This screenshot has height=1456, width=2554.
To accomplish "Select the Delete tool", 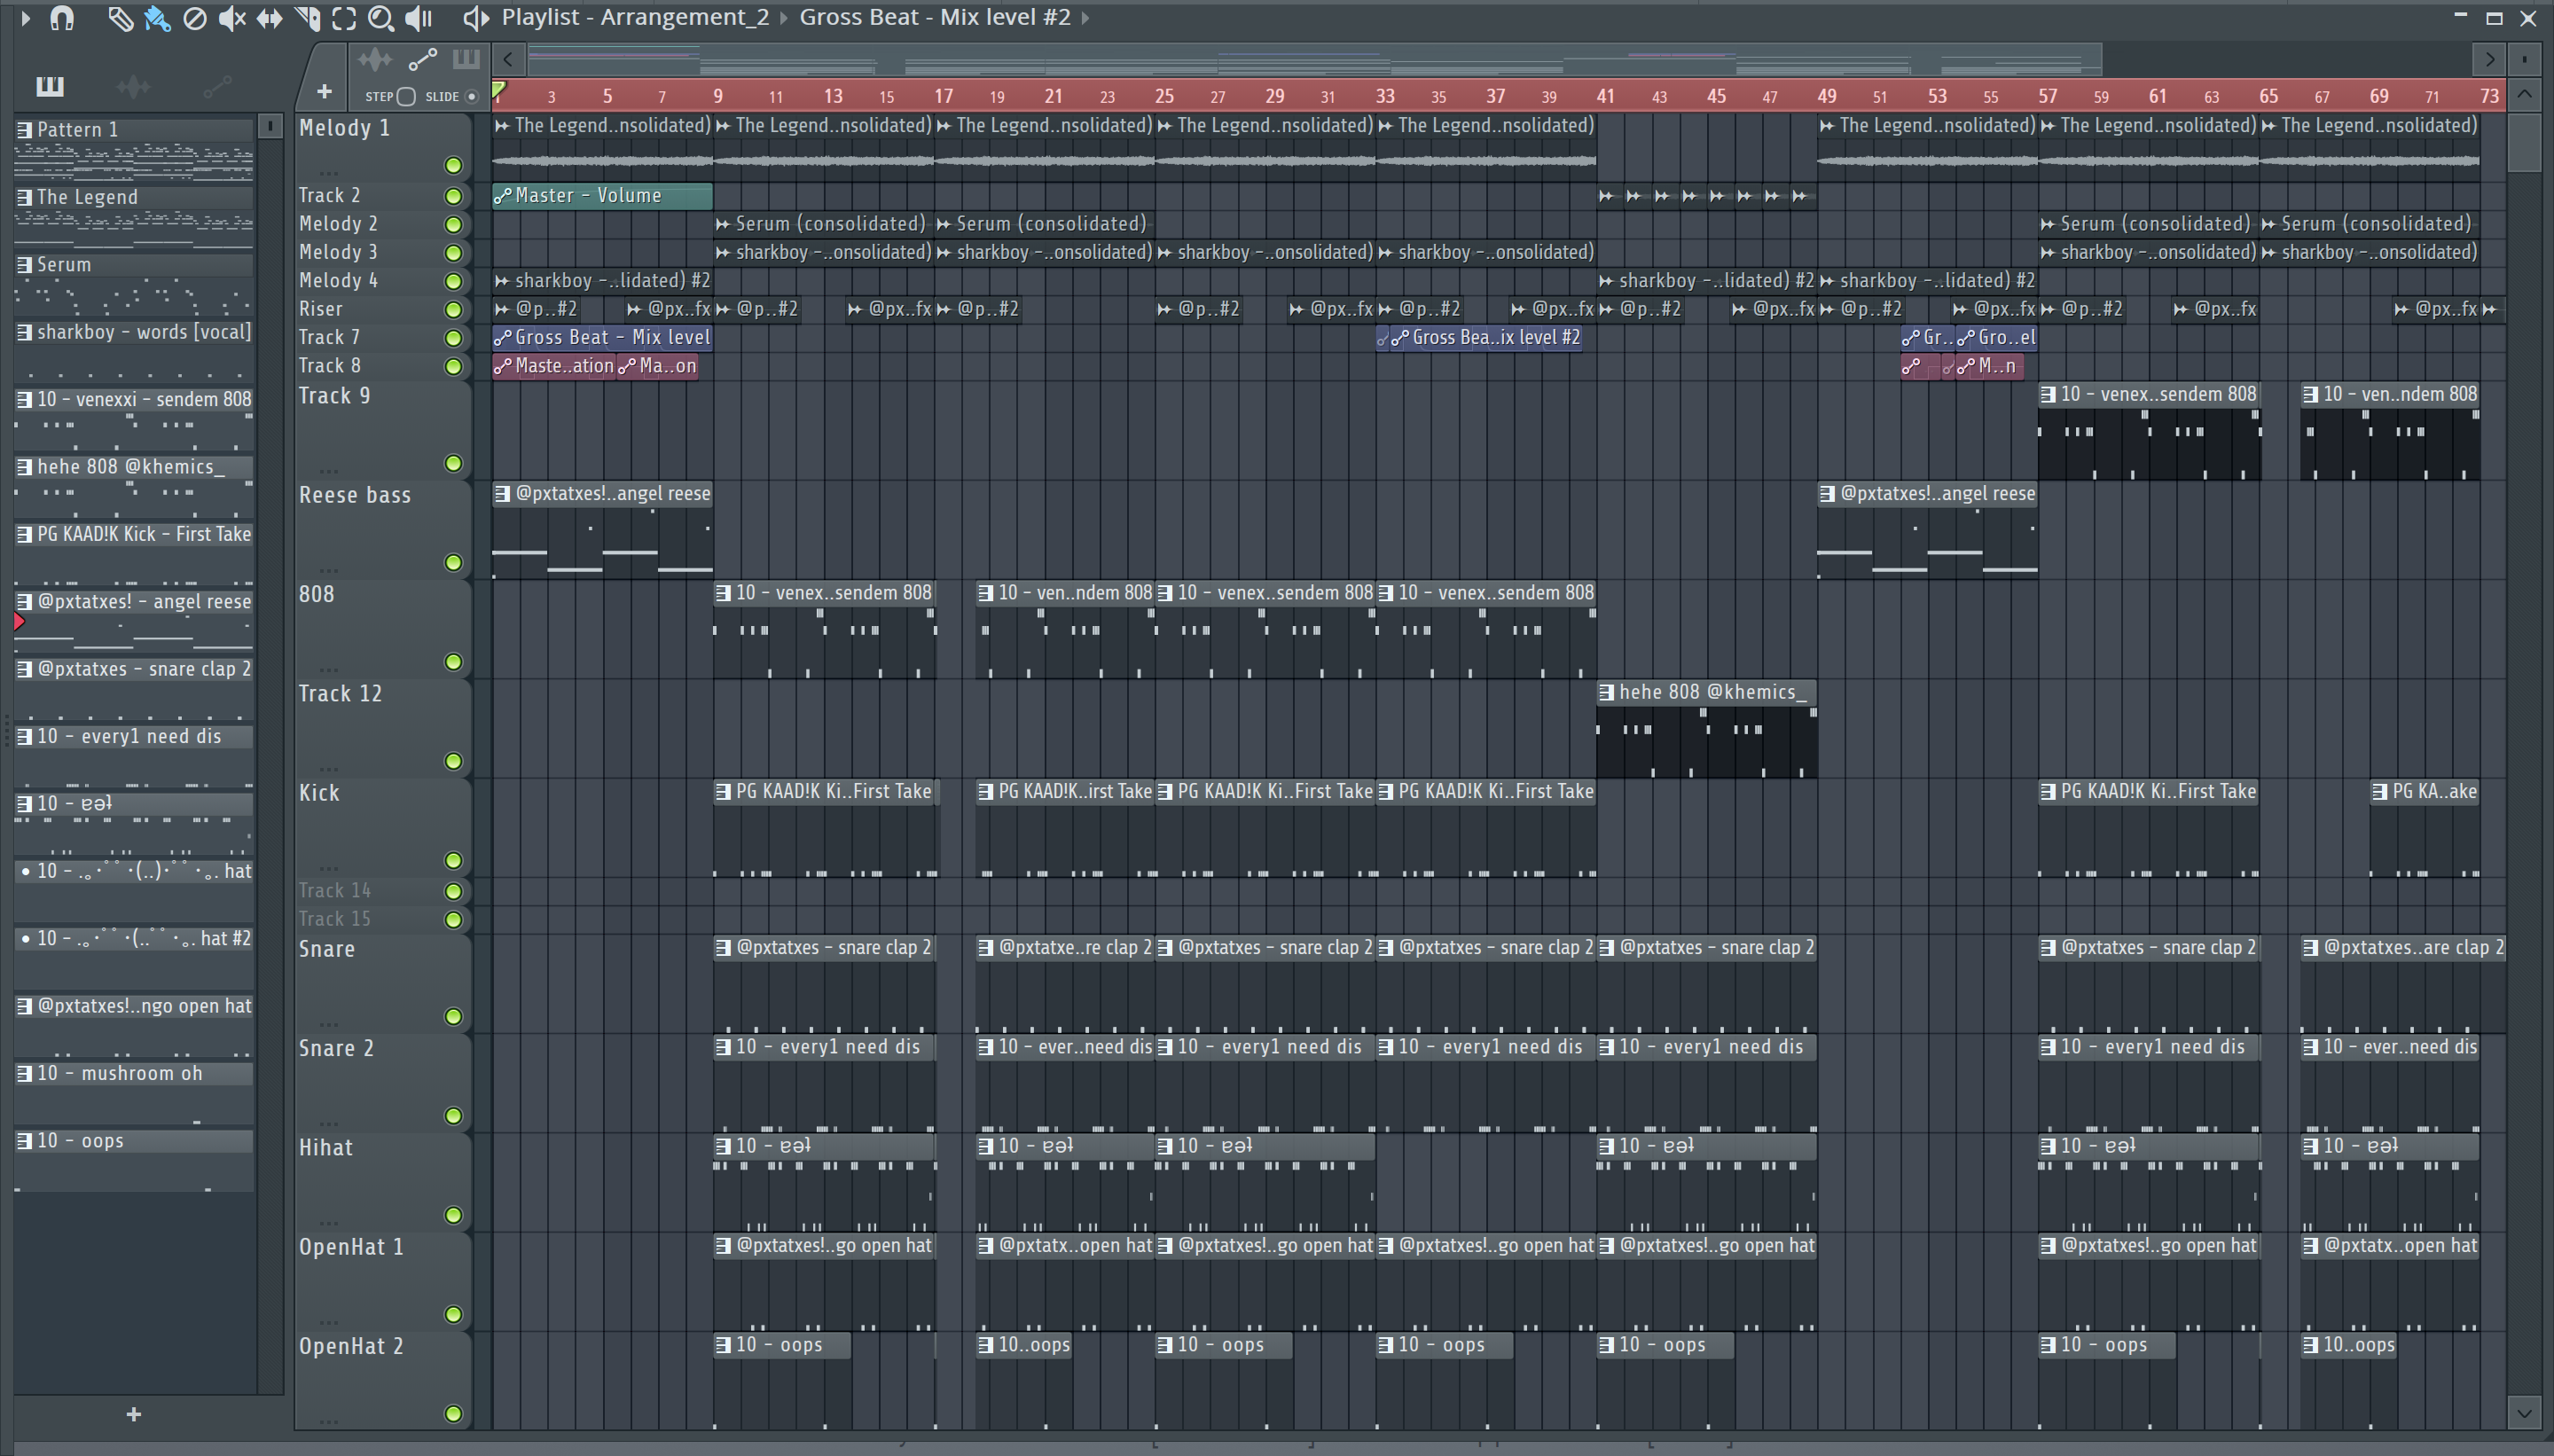I will pyautogui.click(x=195, y=18).
